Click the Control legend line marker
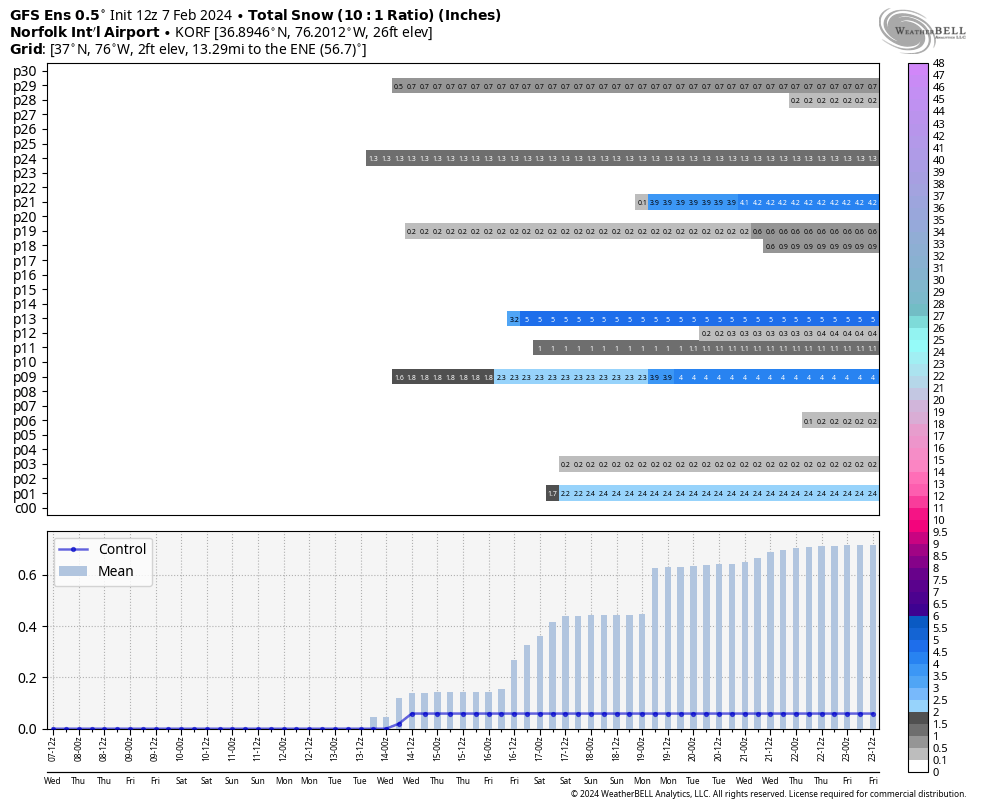 73,550
